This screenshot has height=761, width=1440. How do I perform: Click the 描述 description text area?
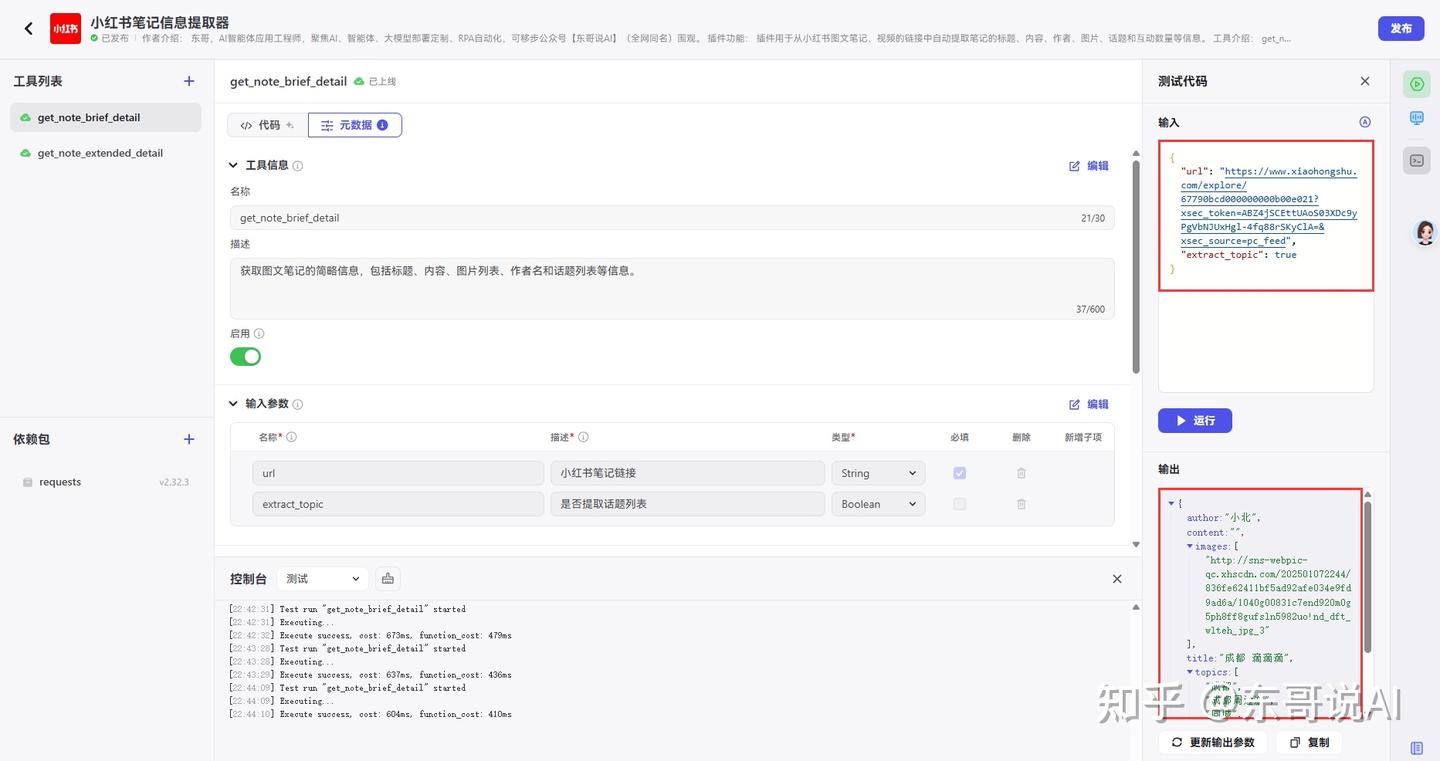click(672, 289)
